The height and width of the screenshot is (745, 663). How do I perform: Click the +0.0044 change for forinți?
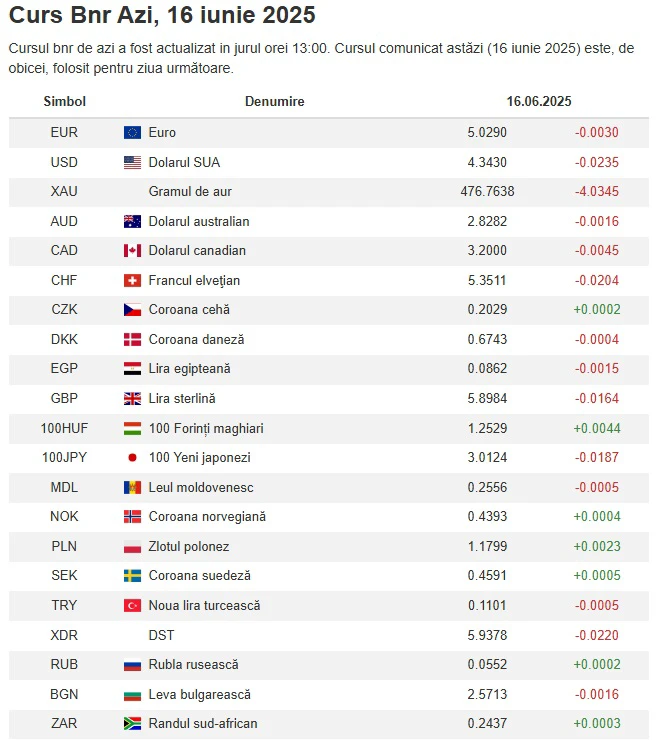597,429
